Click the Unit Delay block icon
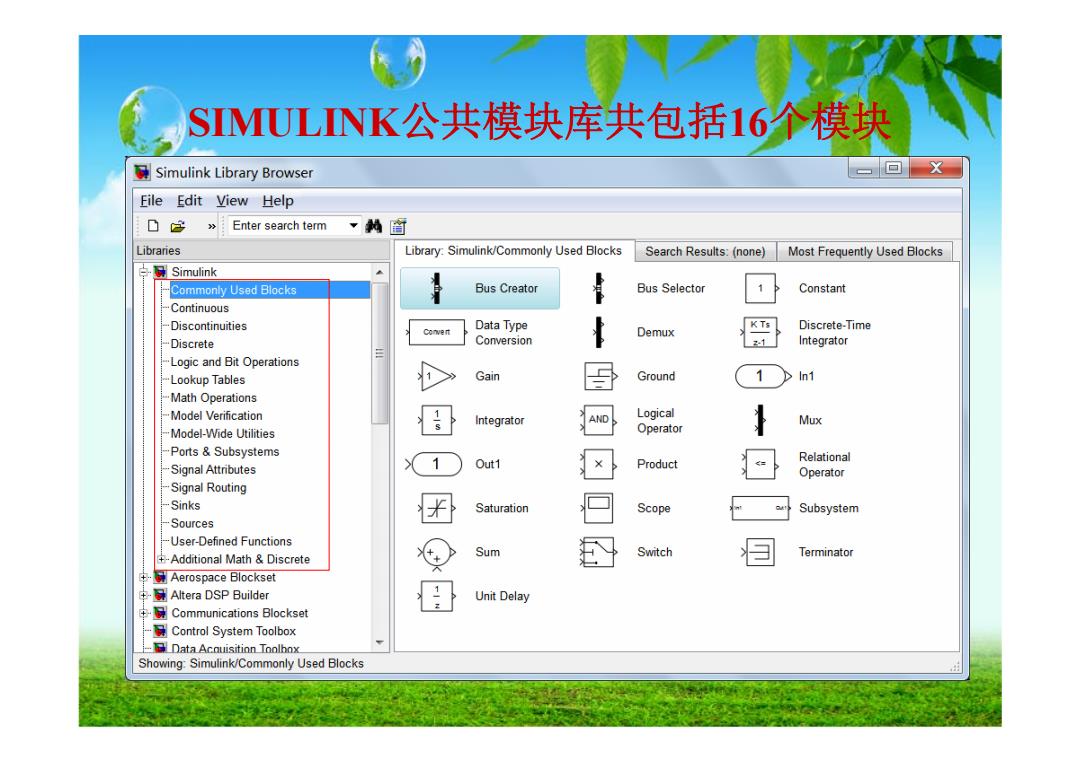Screen dimensions: 1080x763 point(437,596)
